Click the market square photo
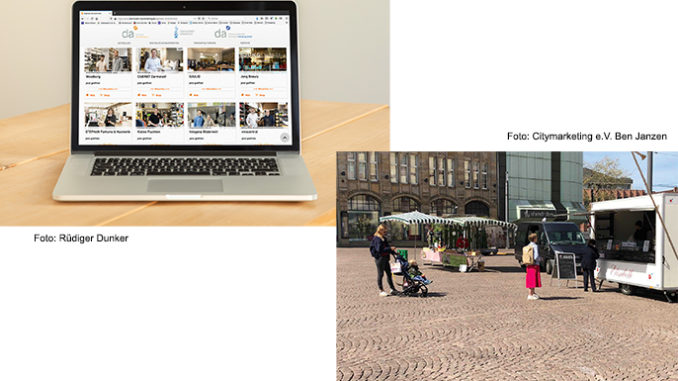The image size is (678, 381). [507, 266]
